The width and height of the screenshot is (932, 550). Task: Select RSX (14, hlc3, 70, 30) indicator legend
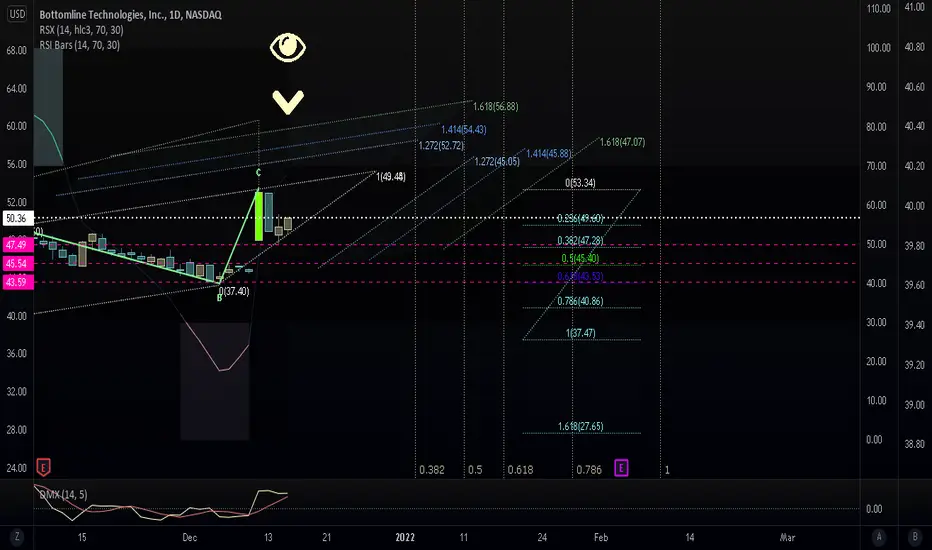coord(81,30)
